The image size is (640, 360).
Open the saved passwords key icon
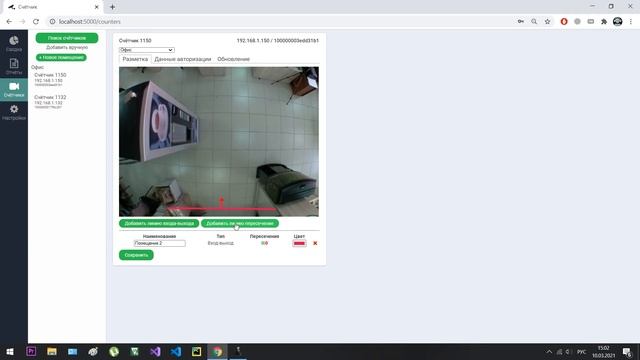pyautogui.click(x=521, y=22)
